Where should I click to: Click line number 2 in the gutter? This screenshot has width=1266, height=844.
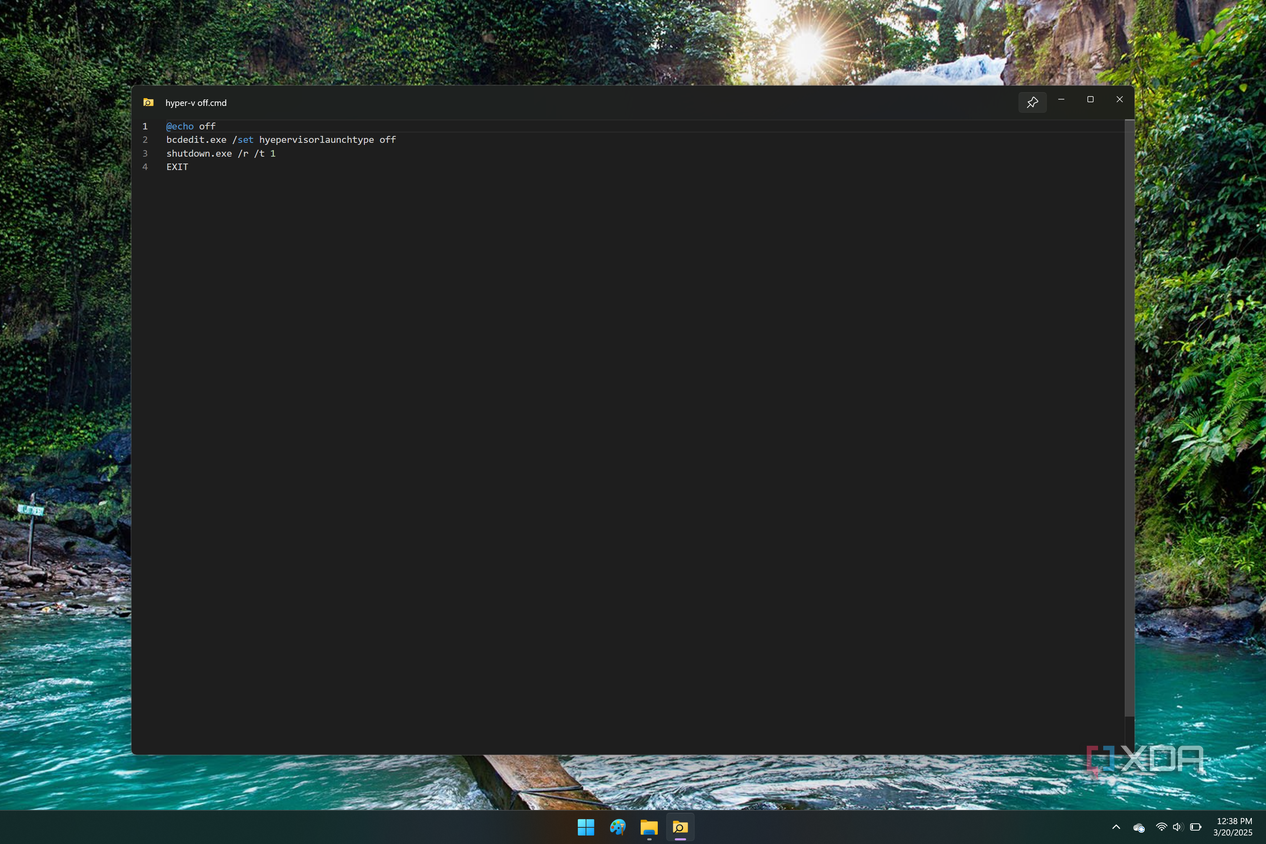(x=145, y=140)
